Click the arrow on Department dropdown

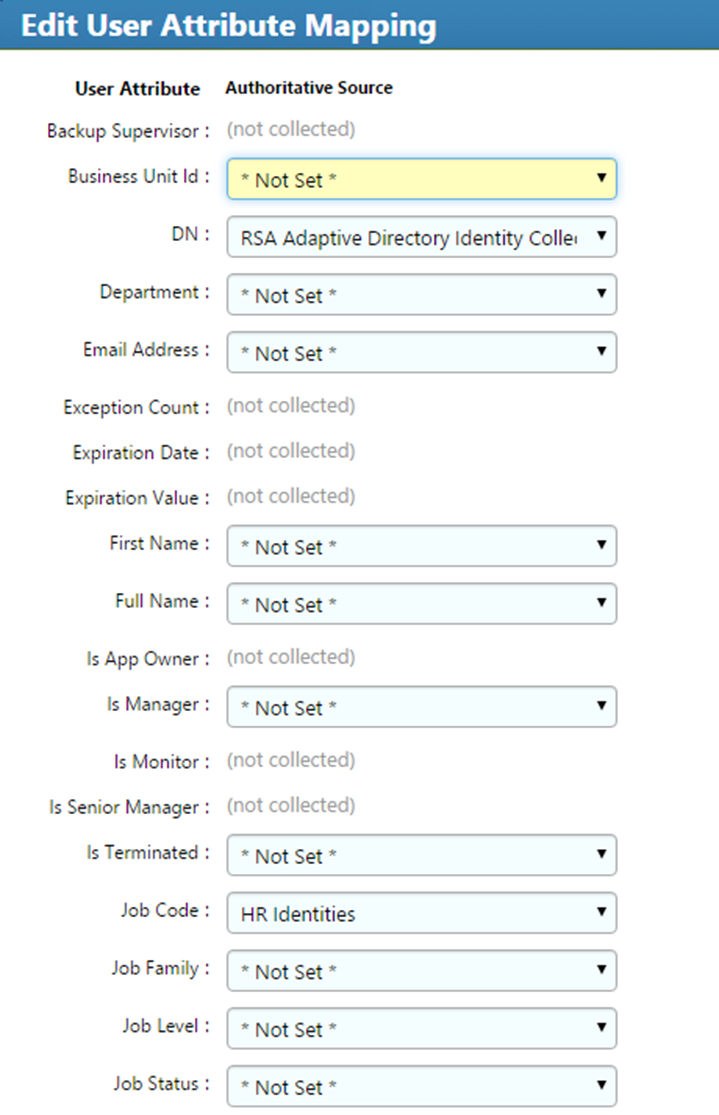tap(603, 294)
